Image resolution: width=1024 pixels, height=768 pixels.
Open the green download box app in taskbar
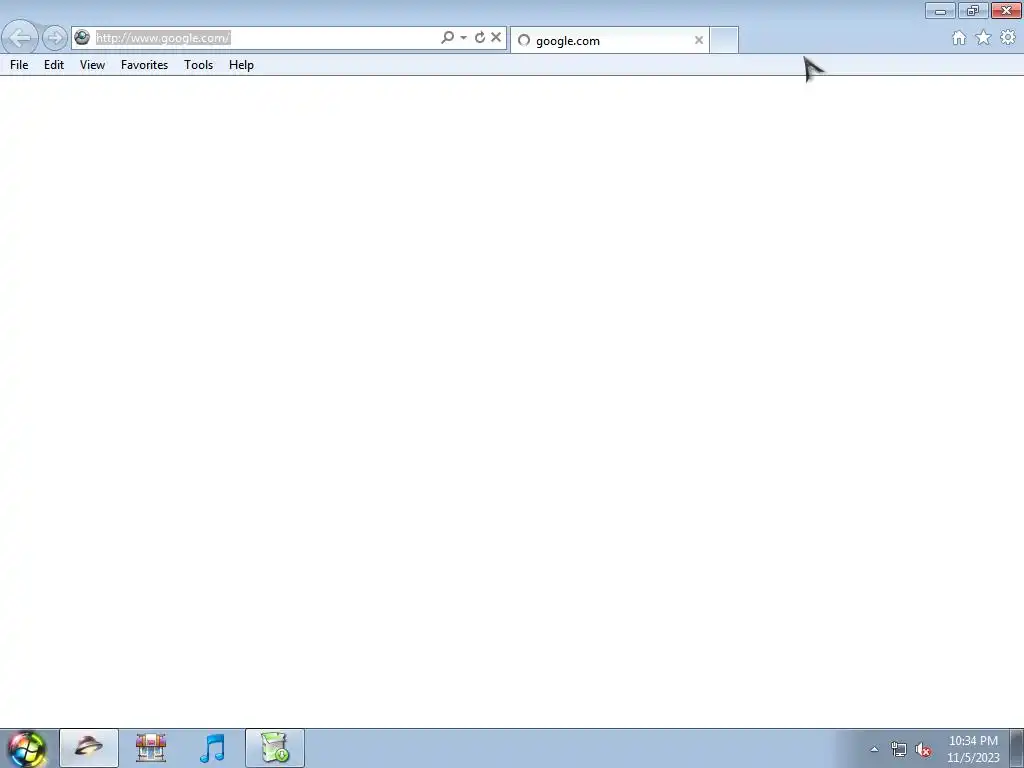pos(274,748)
